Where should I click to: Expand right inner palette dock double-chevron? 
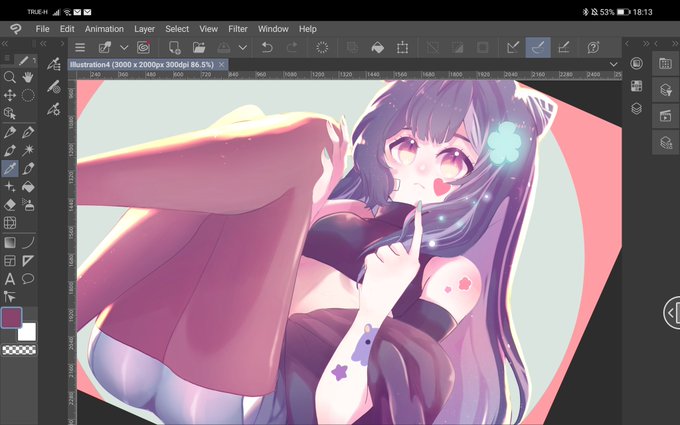pyautogui.click(x=646, y=43)
